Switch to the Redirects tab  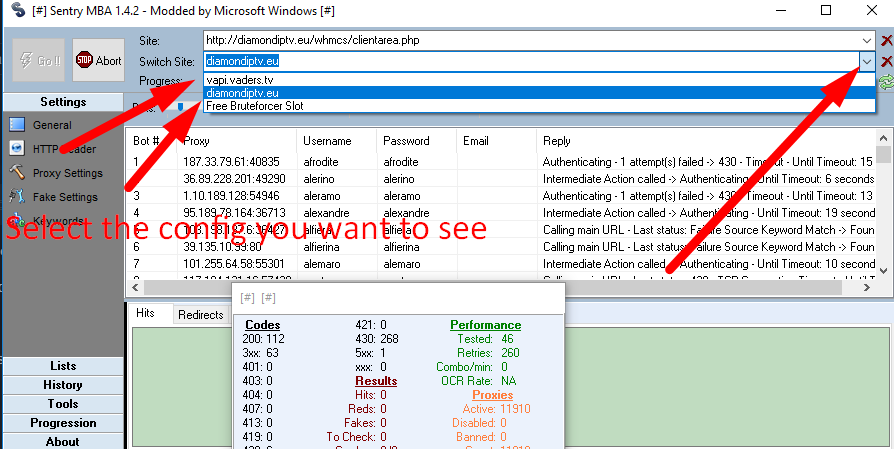(x=200, y=314)
